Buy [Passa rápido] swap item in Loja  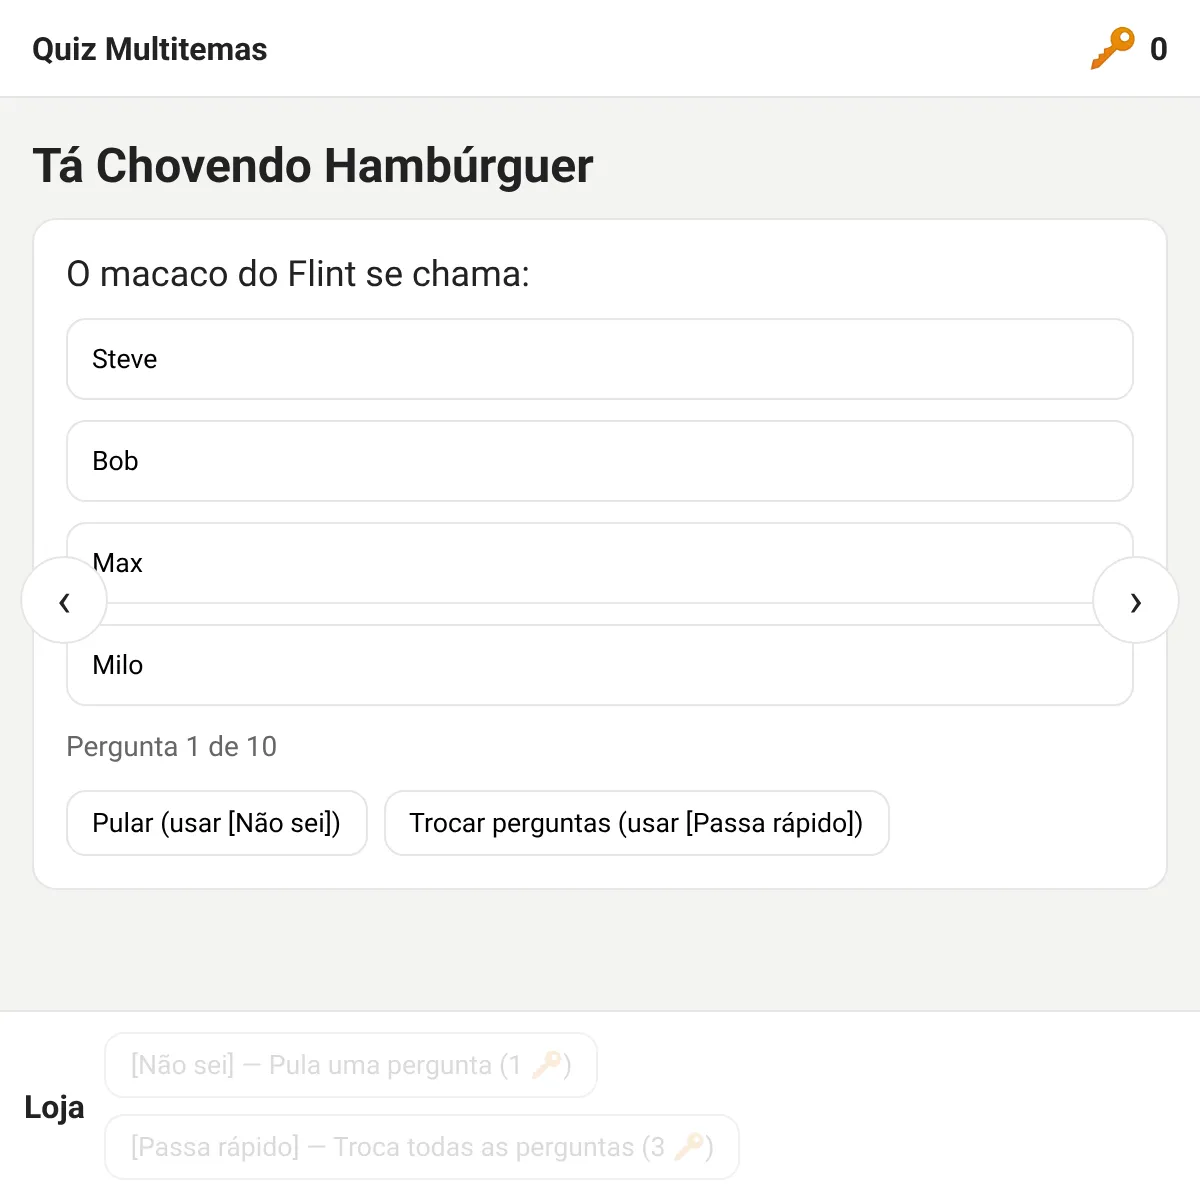click(422, 1147)
